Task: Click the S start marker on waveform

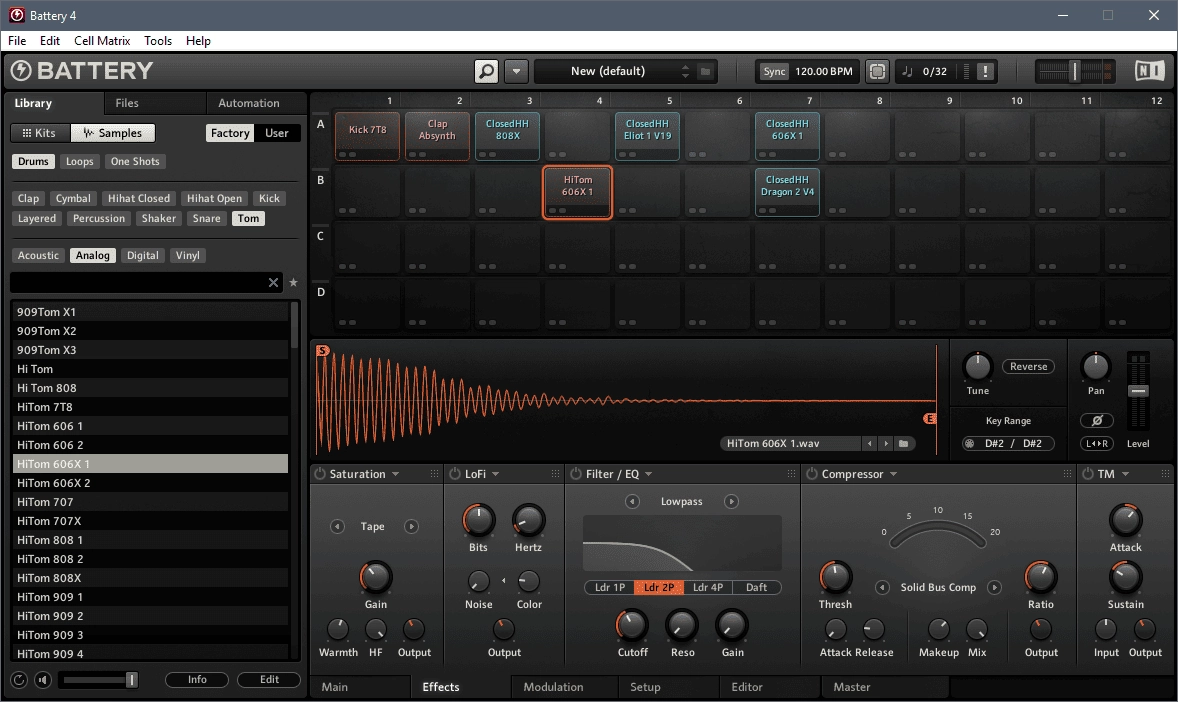Action: 322,350
